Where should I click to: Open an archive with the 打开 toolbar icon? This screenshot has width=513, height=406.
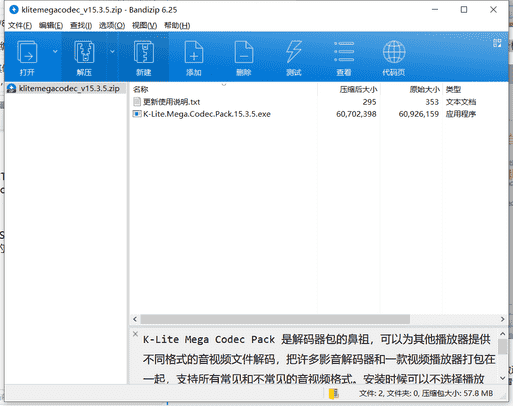(27, 57)
